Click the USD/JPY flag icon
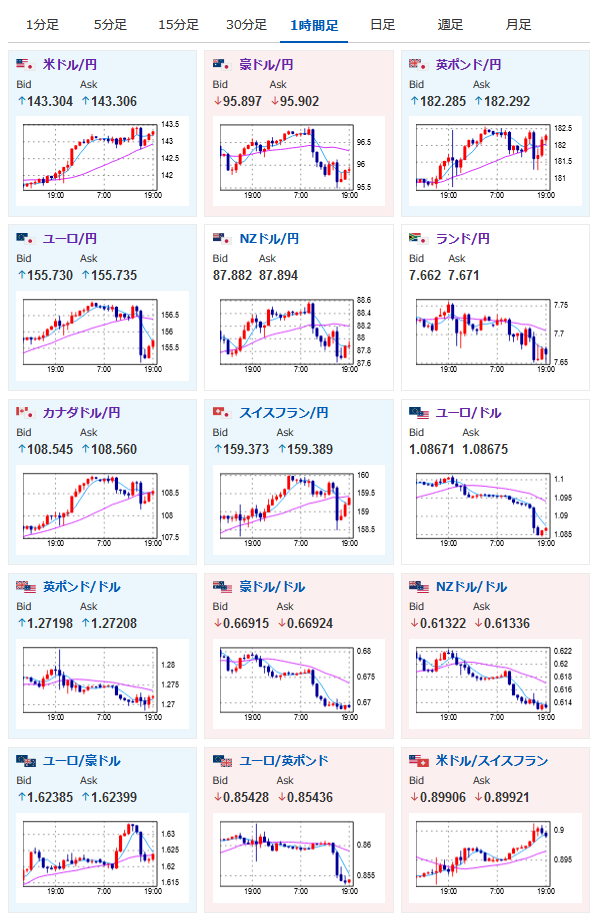 click(x=26, y=64)
